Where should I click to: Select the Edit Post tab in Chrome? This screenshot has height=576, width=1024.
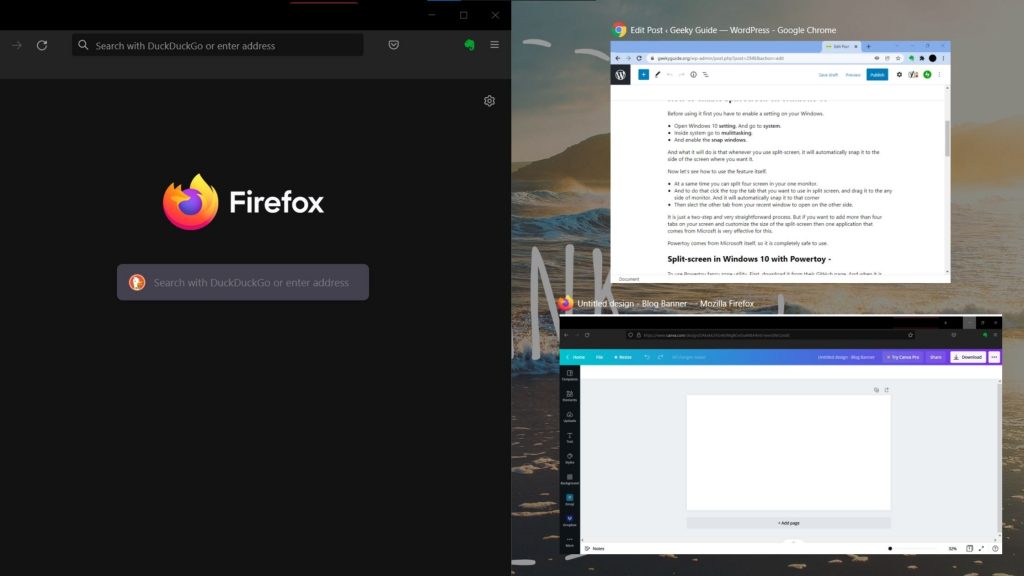[841, 46]
